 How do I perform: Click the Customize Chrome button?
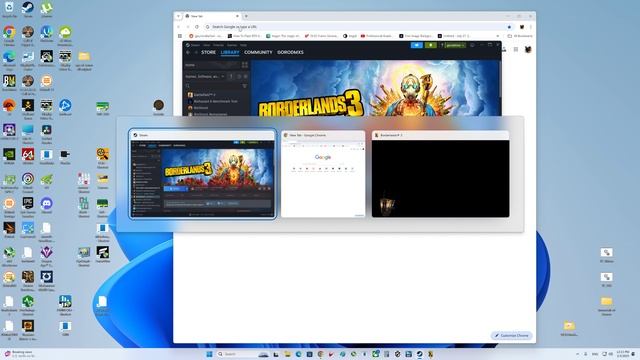point(511,336)
